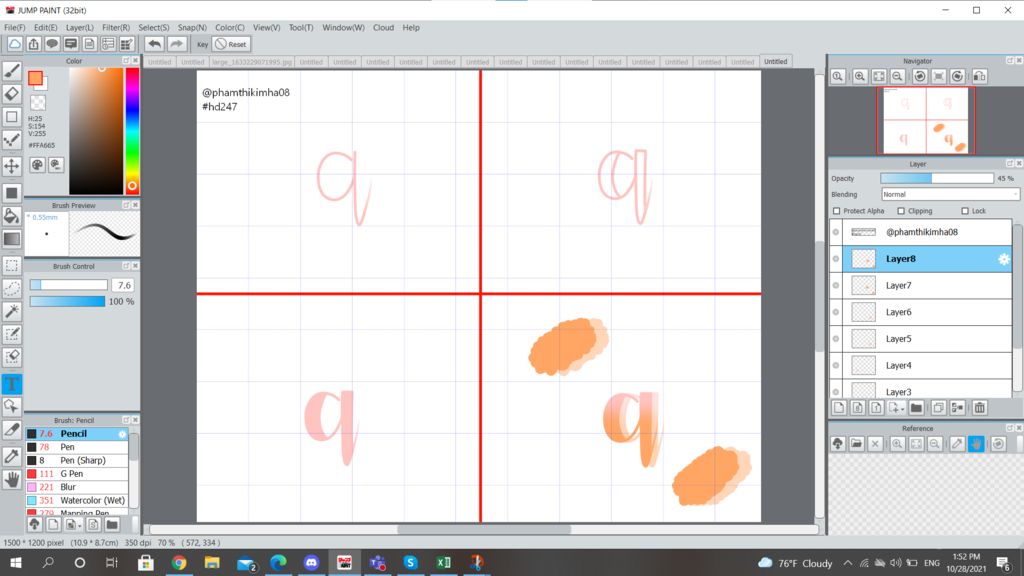Open the File(F) menu
This screenshot has height=576, width=1024.
[x=14, y=27]
